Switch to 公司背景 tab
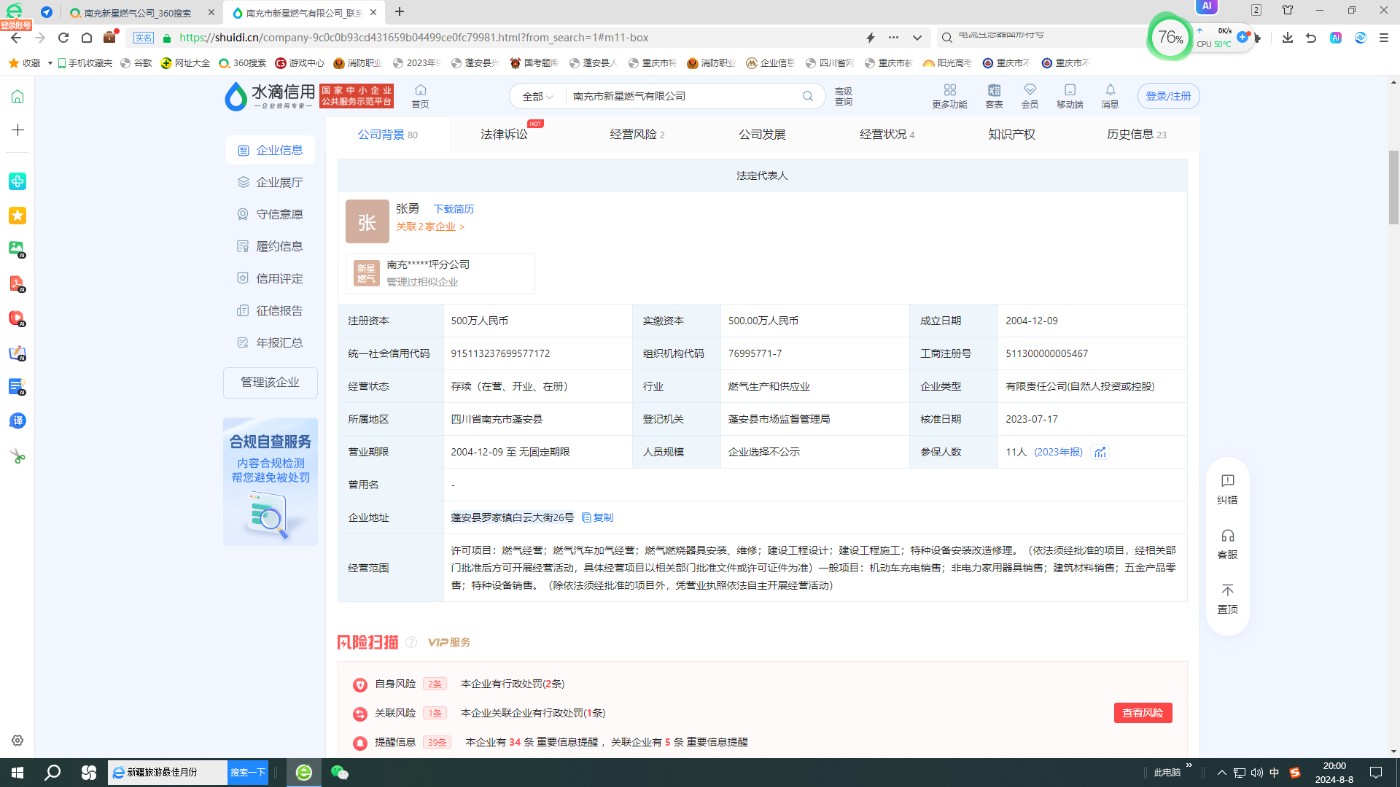The image size is (1400, 787). (x=388, y=134)
